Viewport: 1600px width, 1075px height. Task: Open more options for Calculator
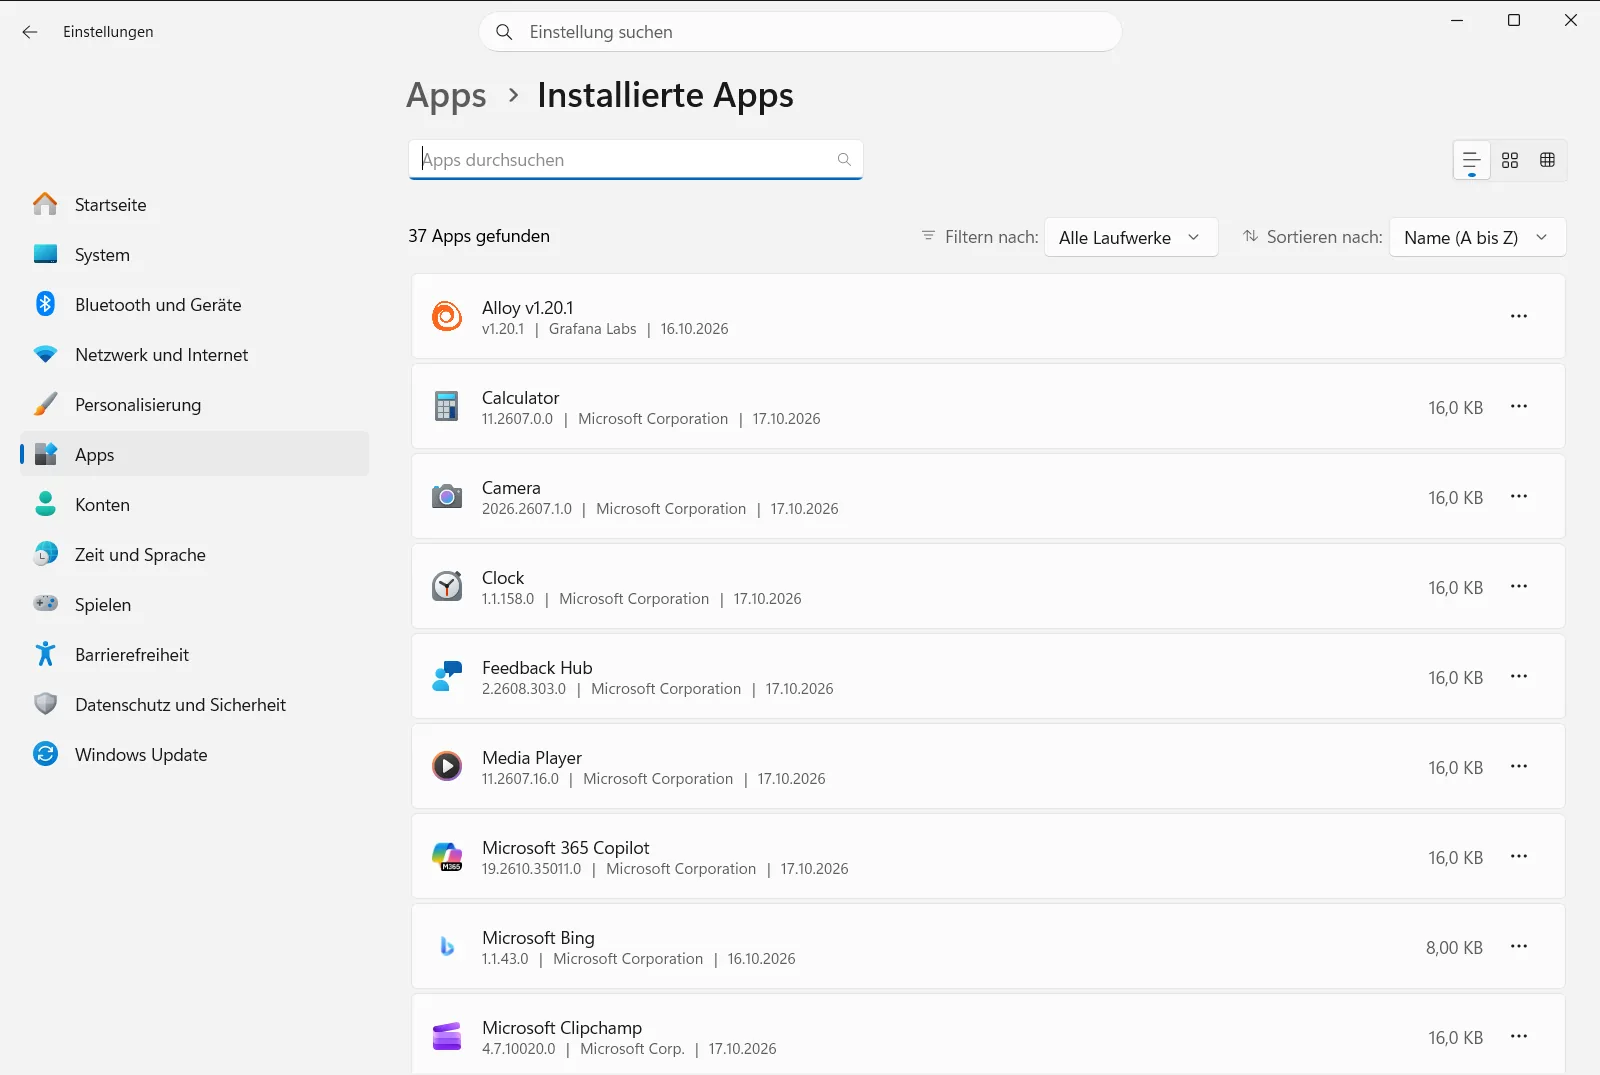pos(1519,406)
